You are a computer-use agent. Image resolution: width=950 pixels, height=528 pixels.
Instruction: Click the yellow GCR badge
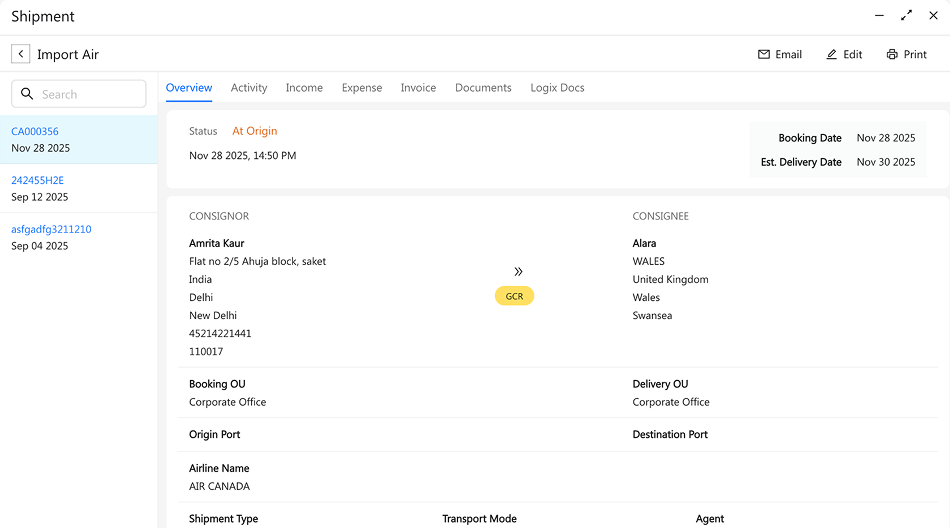514,296
